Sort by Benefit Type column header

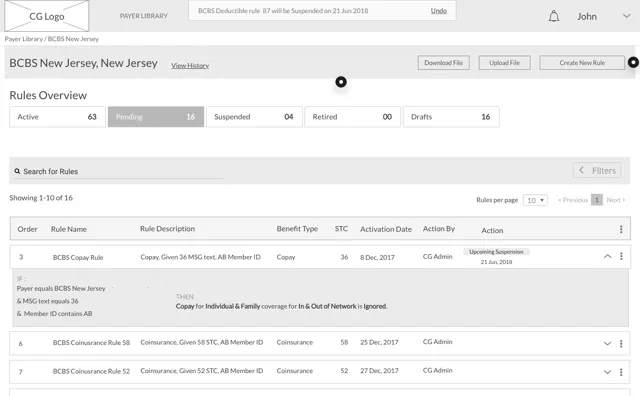297,229
